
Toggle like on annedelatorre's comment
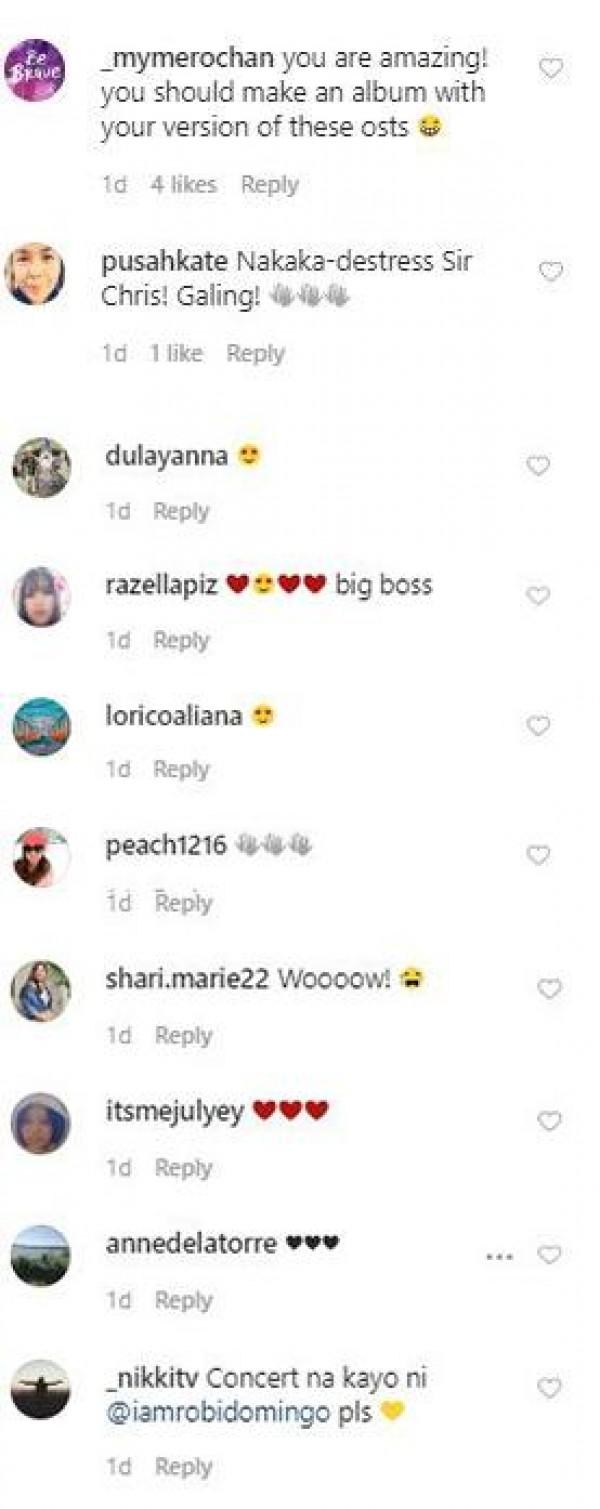pyautogui.click(x=550, y=1255)
